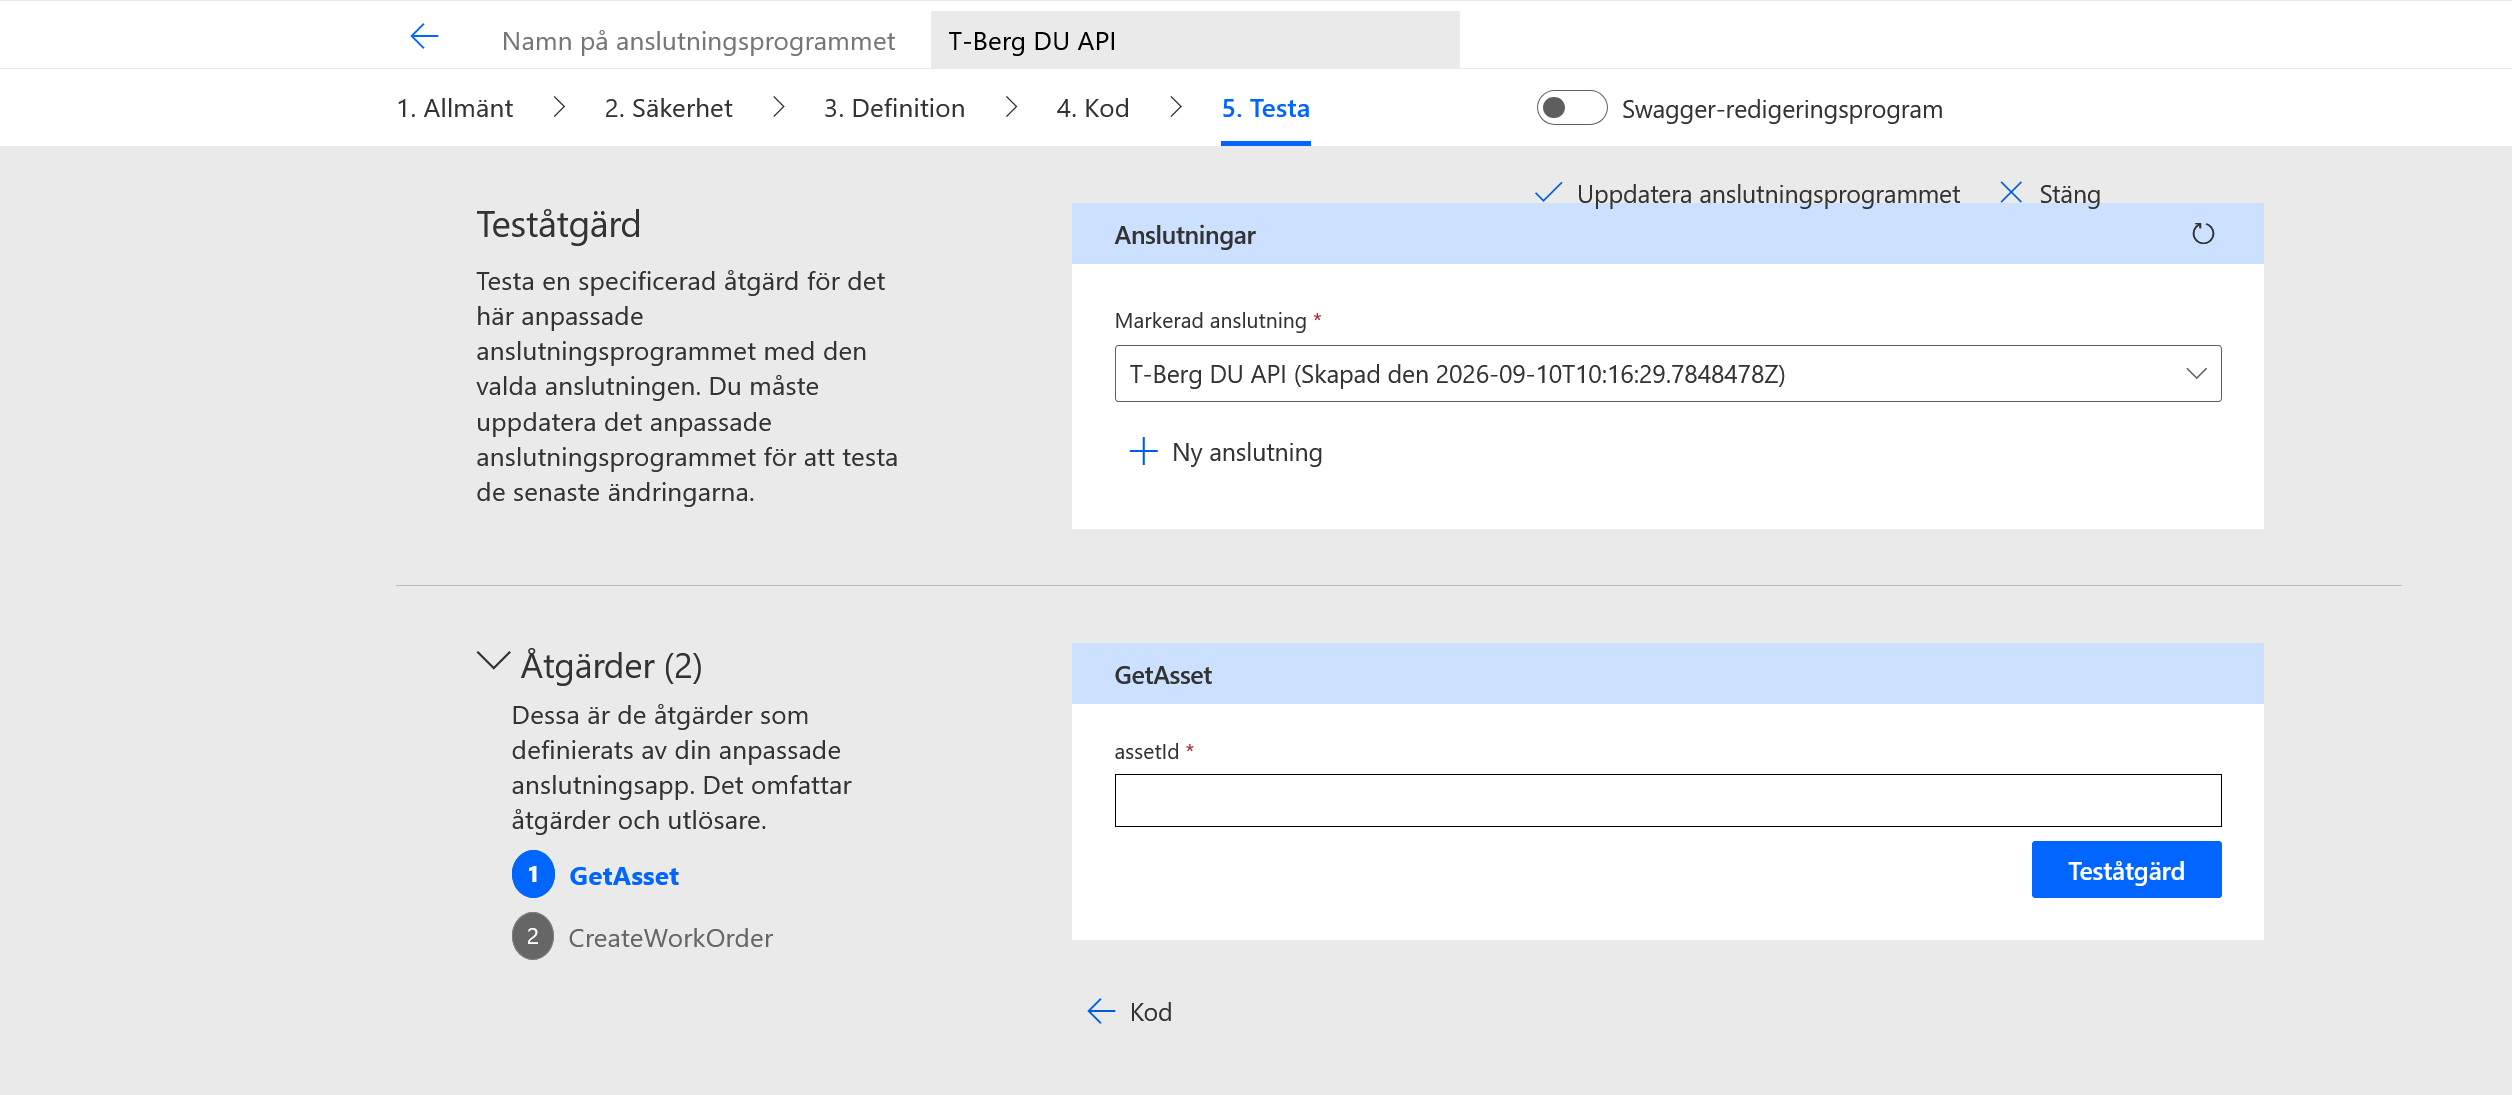Click the assetId input field
2512x1095 pixels.
(1667, 800)
